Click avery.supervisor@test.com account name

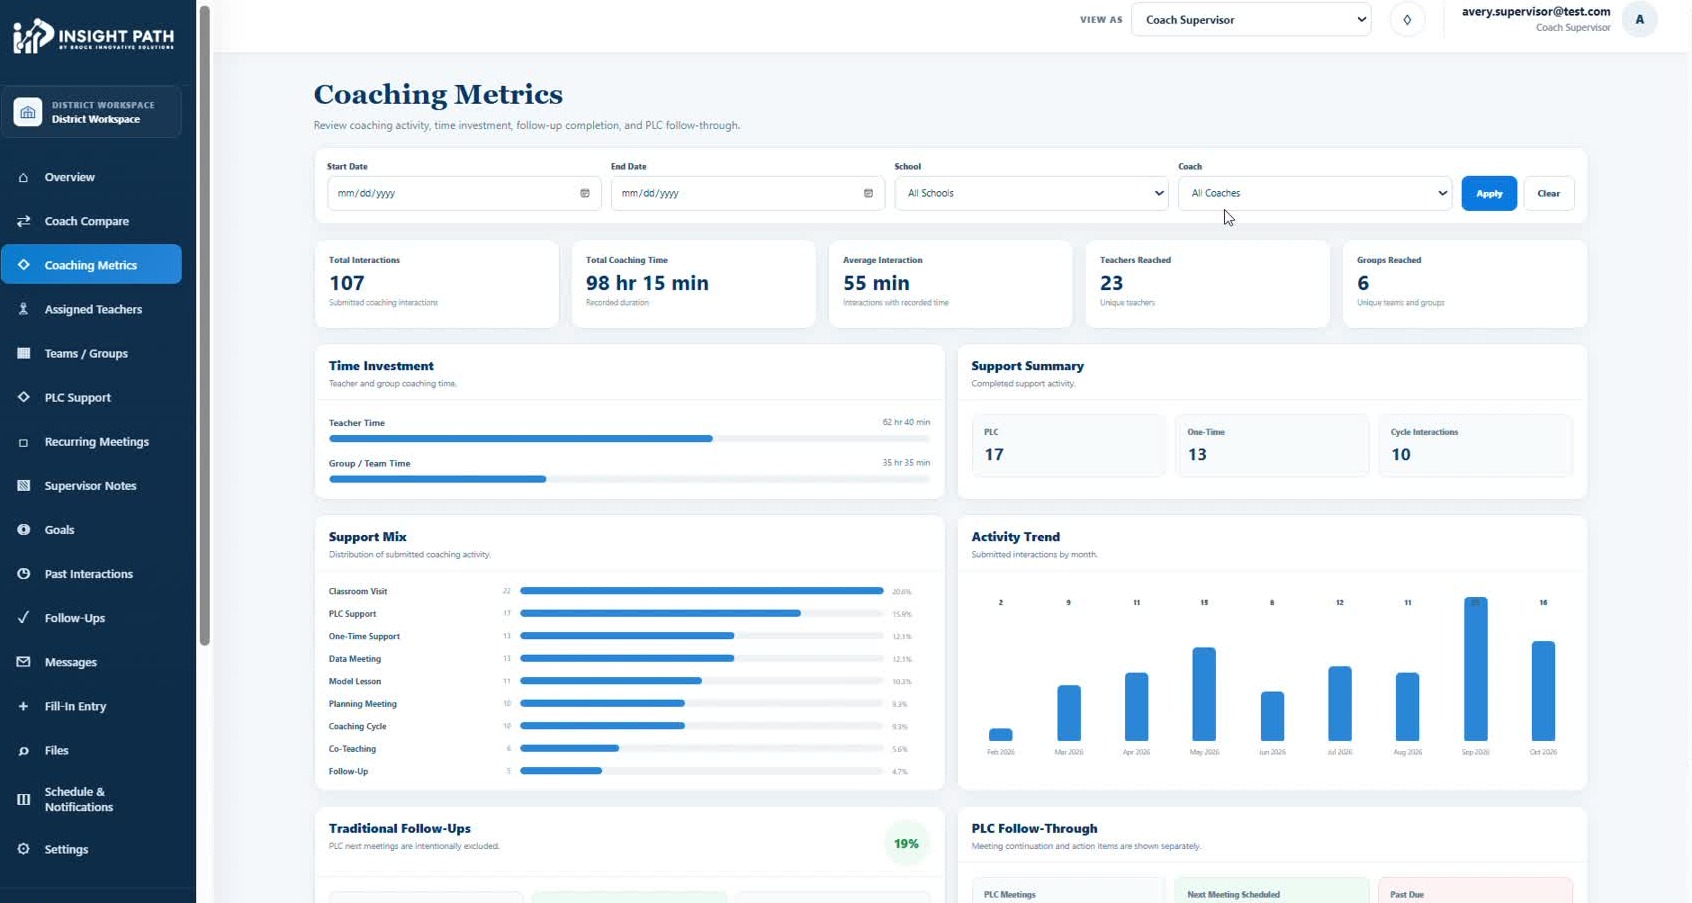click(1536, 12)
